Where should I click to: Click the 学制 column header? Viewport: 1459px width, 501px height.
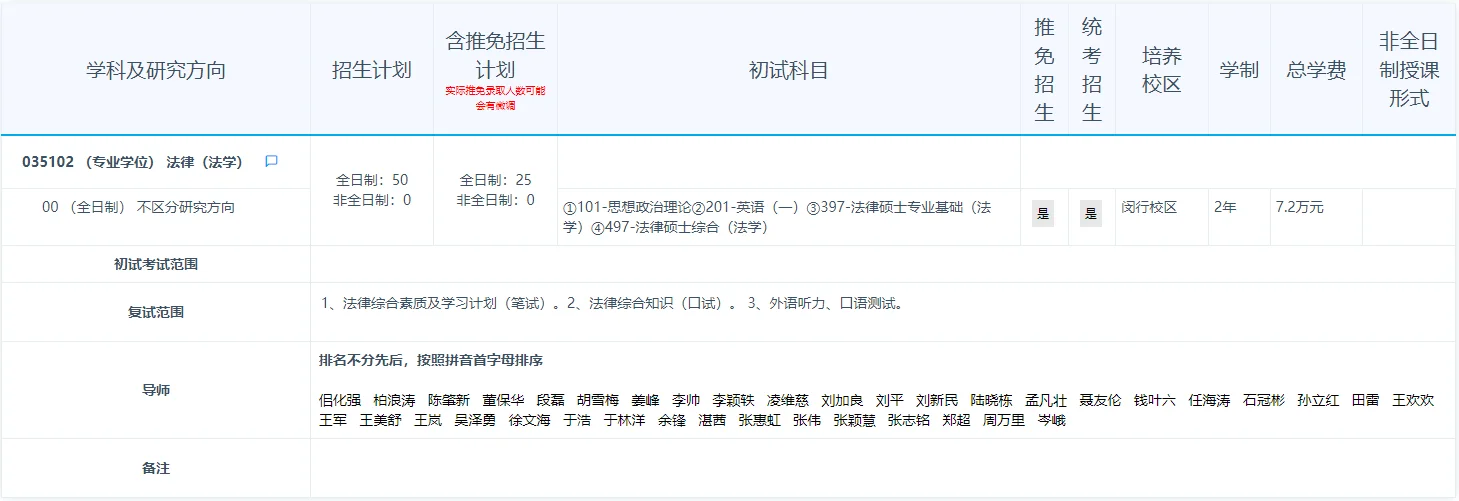[x=1239, y=71]
